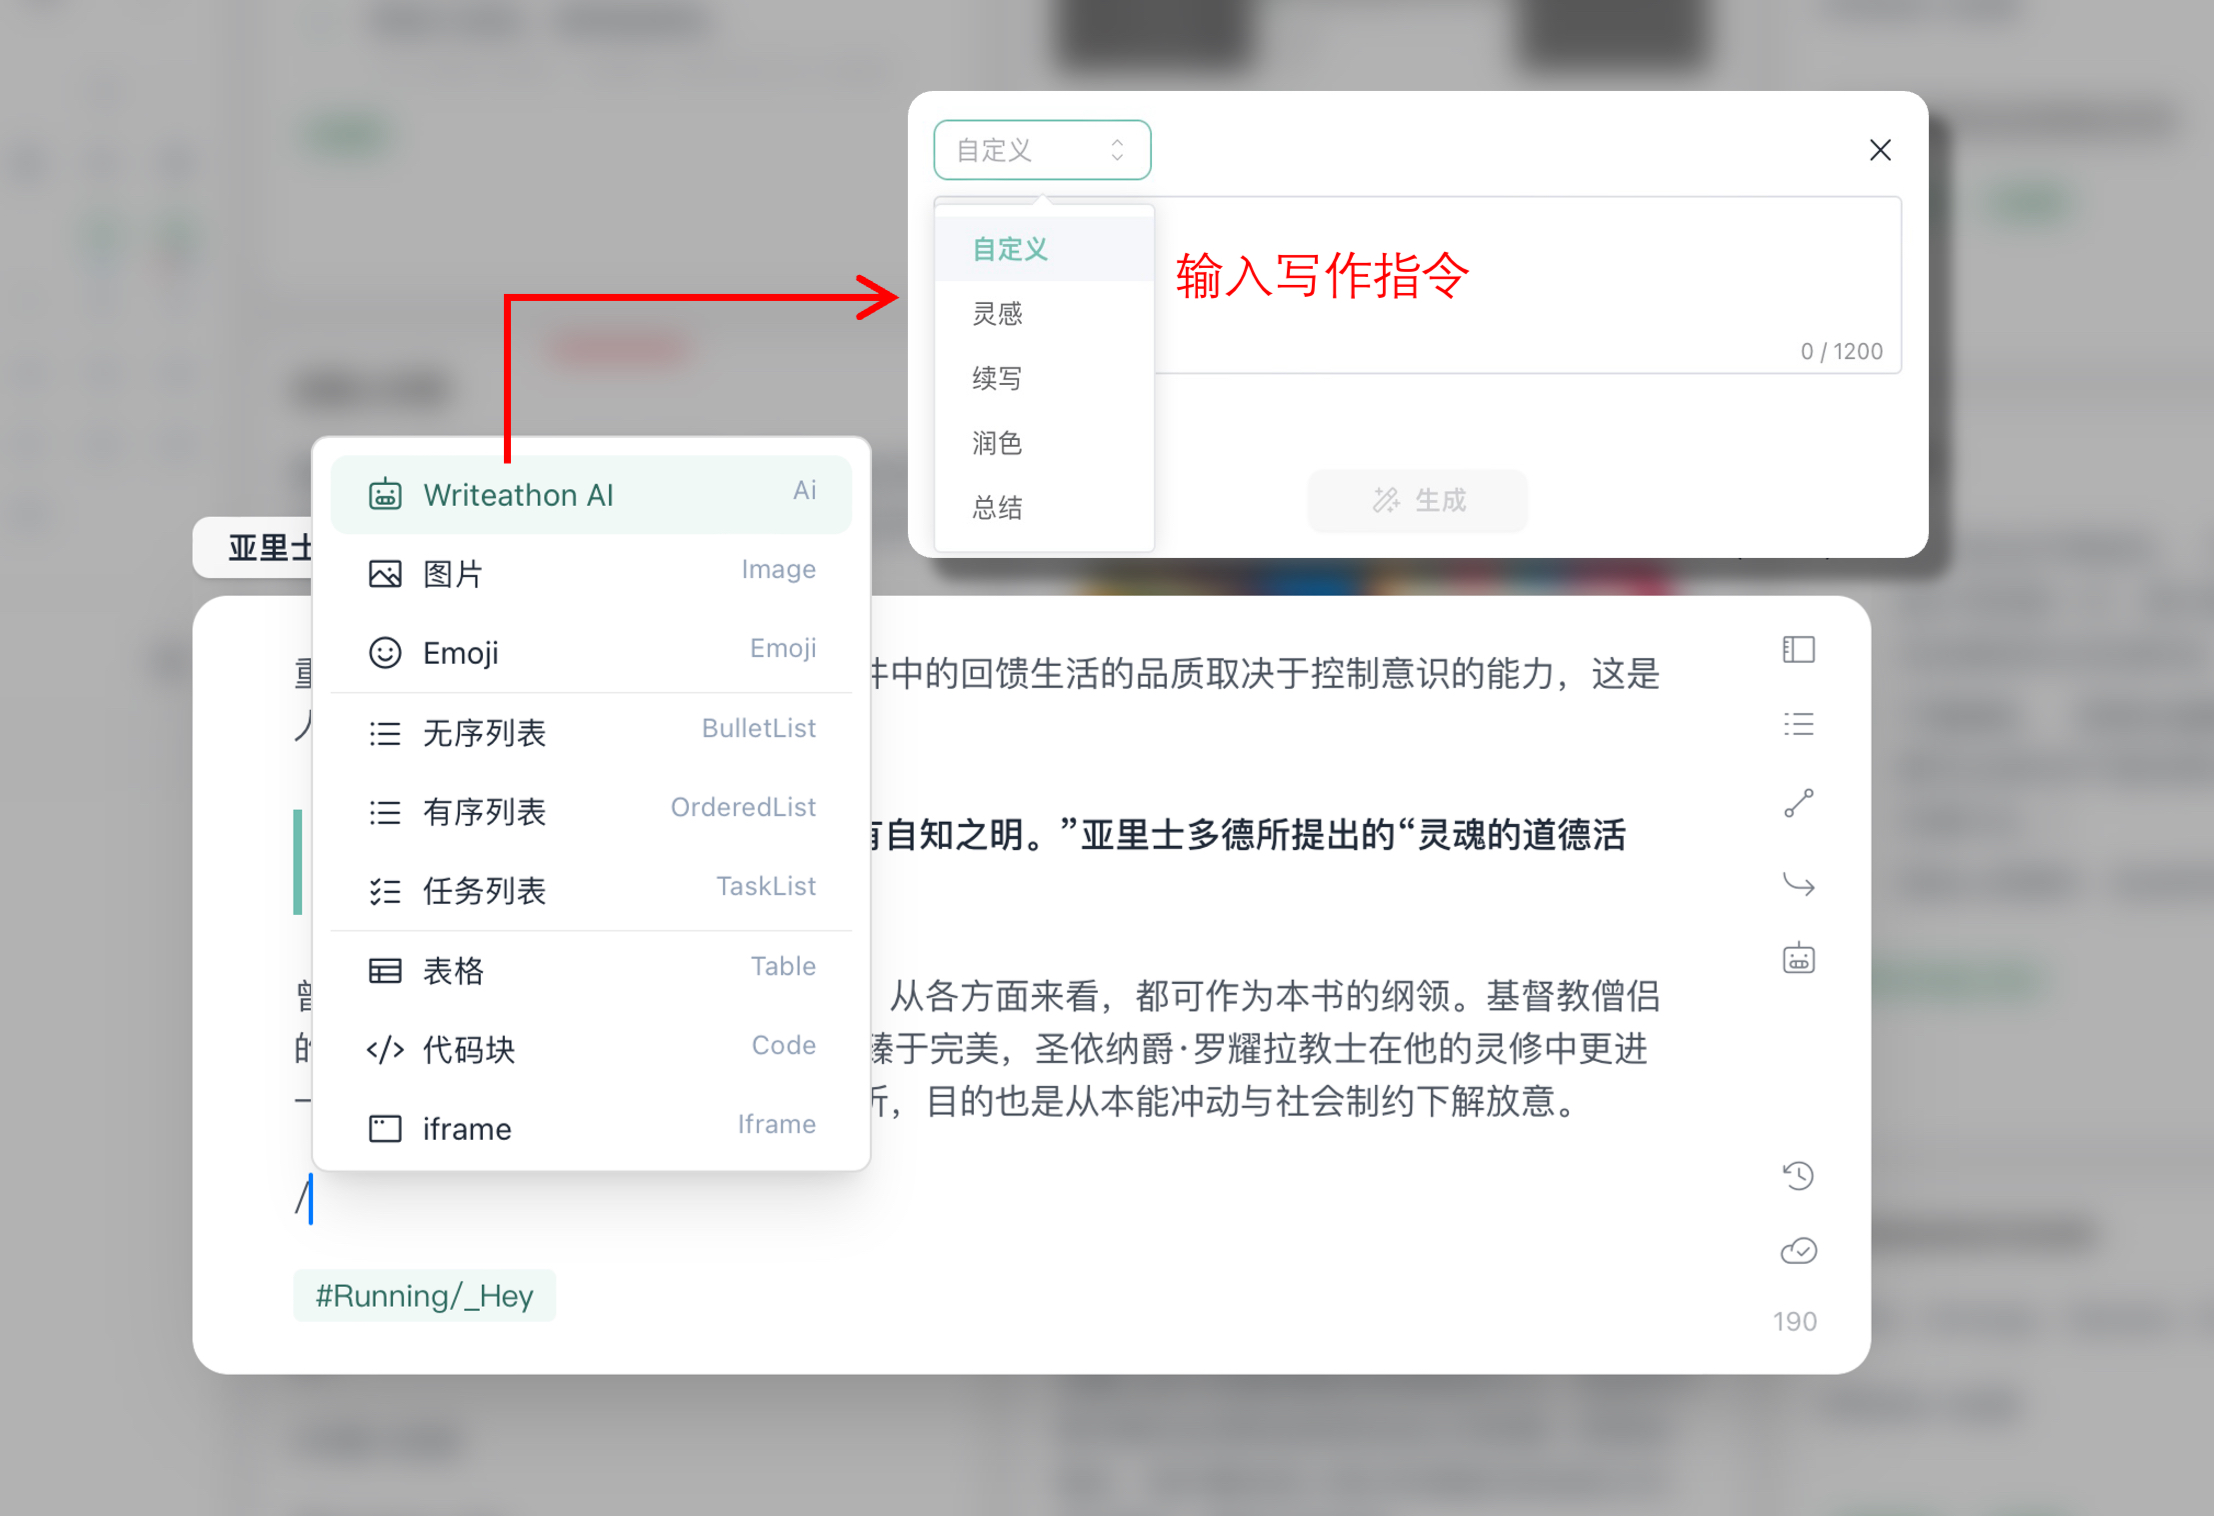Click the bold quote text about 亚里士多德
The image size is (2214, 1516).
tap(1246, 835)
